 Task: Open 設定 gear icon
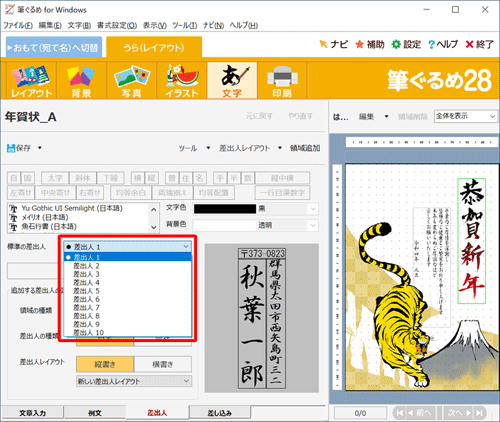click(x=396, y=44)
